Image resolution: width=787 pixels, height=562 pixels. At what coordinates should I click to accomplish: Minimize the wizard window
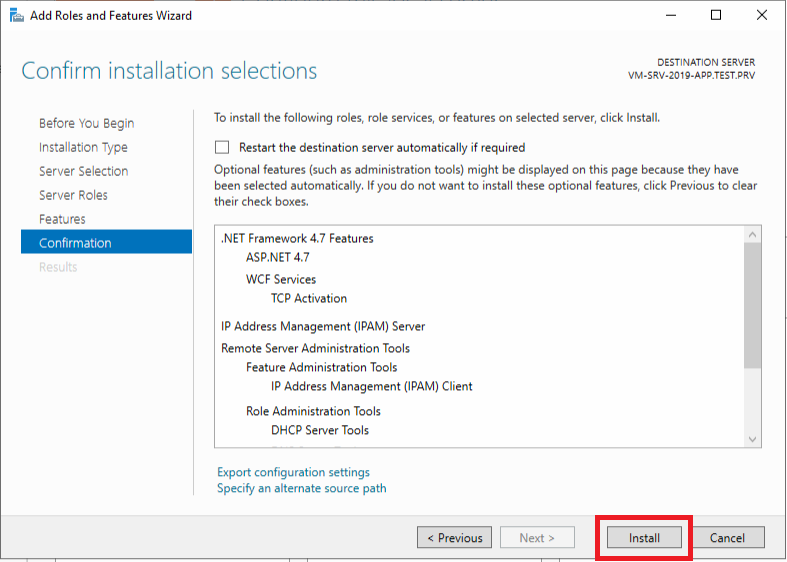pyautogui.click(x=671, y=15)
